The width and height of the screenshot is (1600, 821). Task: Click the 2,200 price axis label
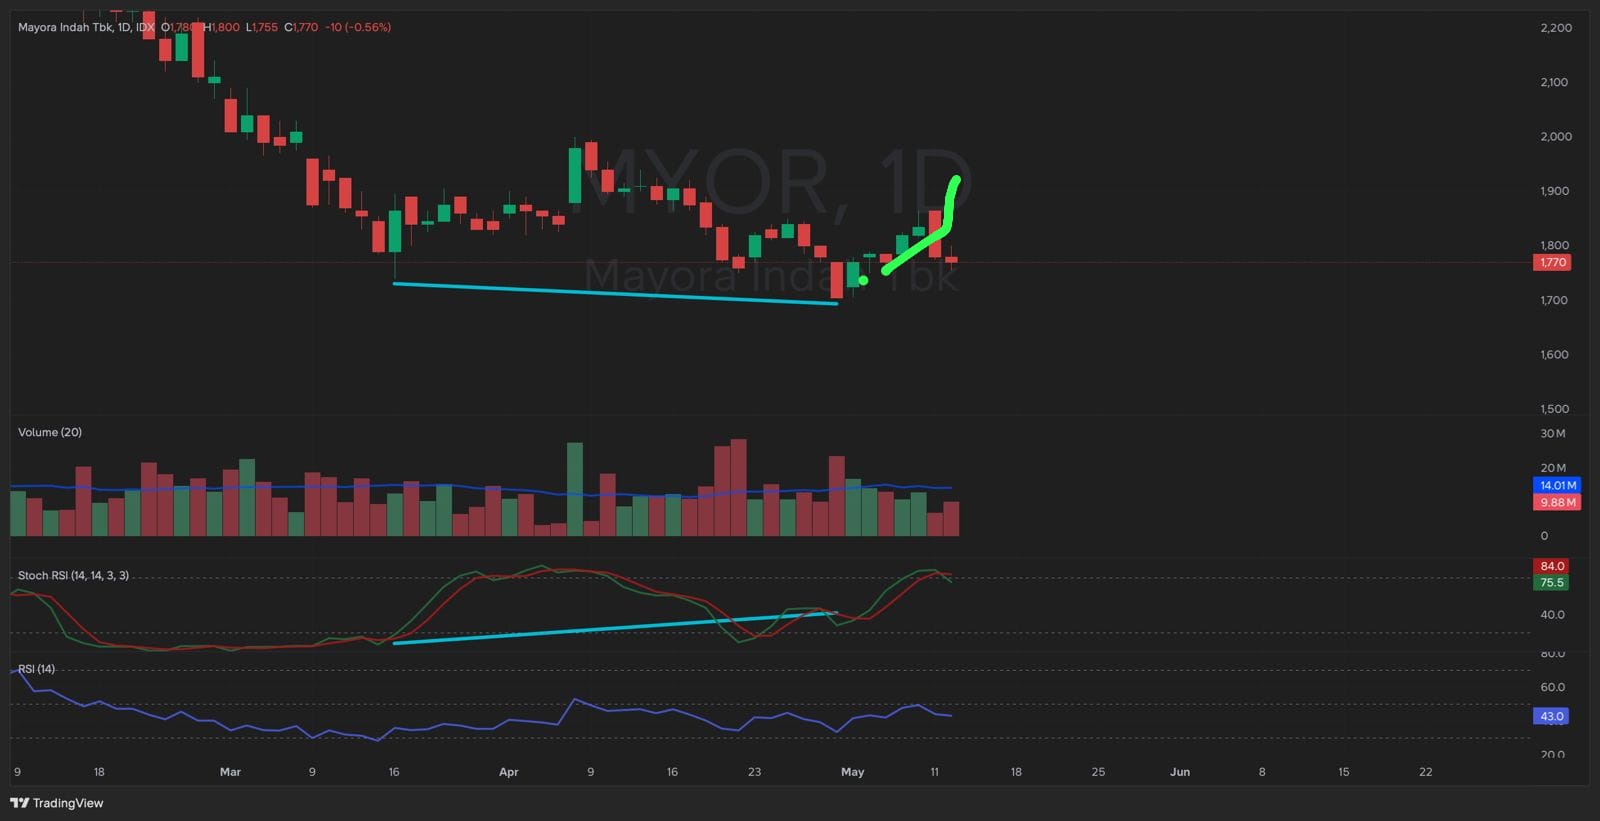pyautogui.click(x=1556, y=28)
